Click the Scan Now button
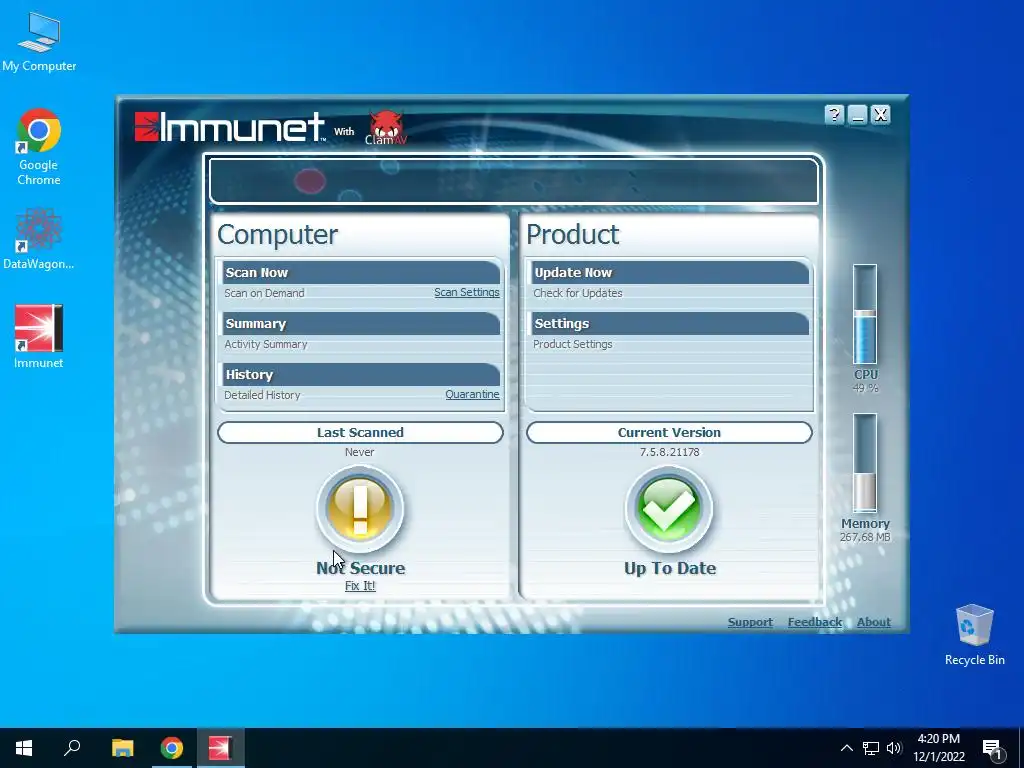 pos(361,273)
